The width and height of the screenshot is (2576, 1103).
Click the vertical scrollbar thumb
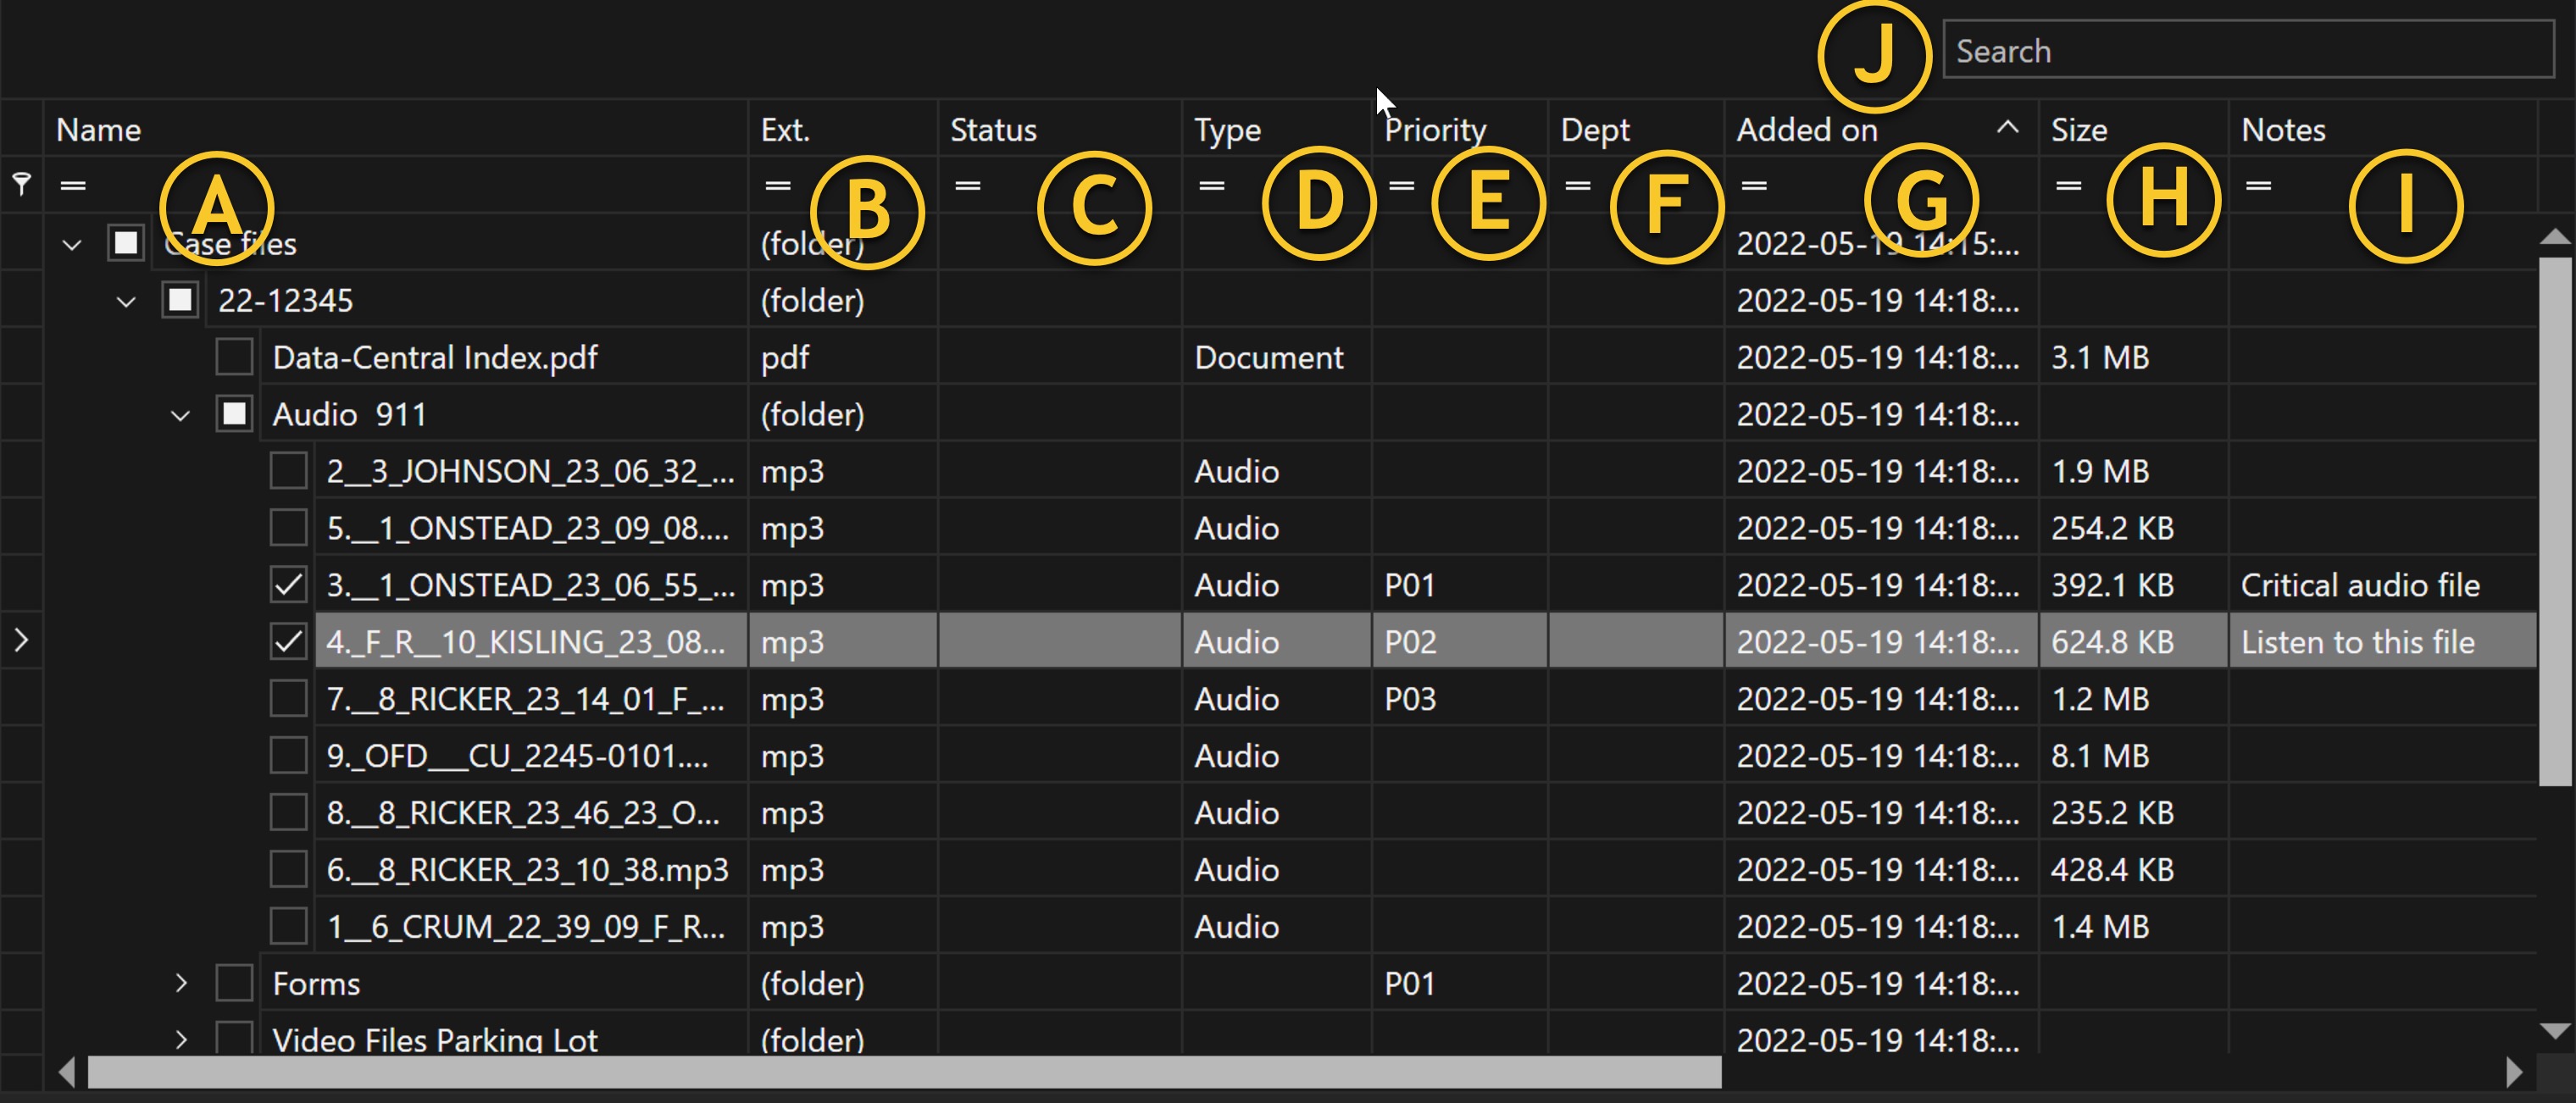2555,521
